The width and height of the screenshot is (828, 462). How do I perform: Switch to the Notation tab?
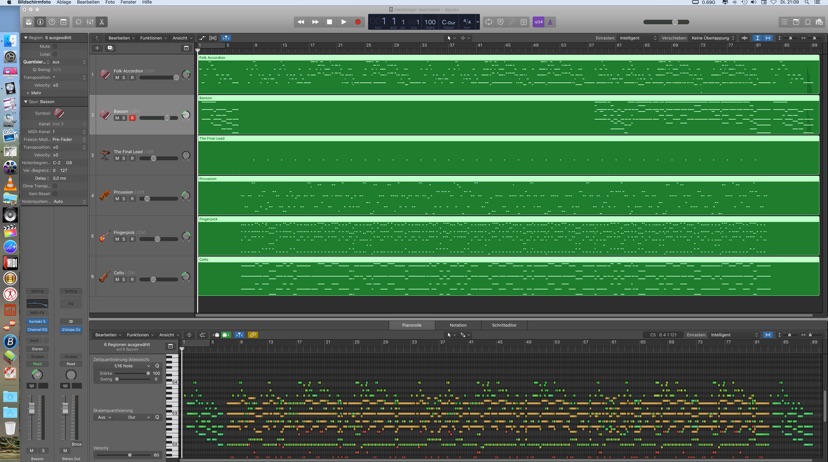(x=458, y=325)
